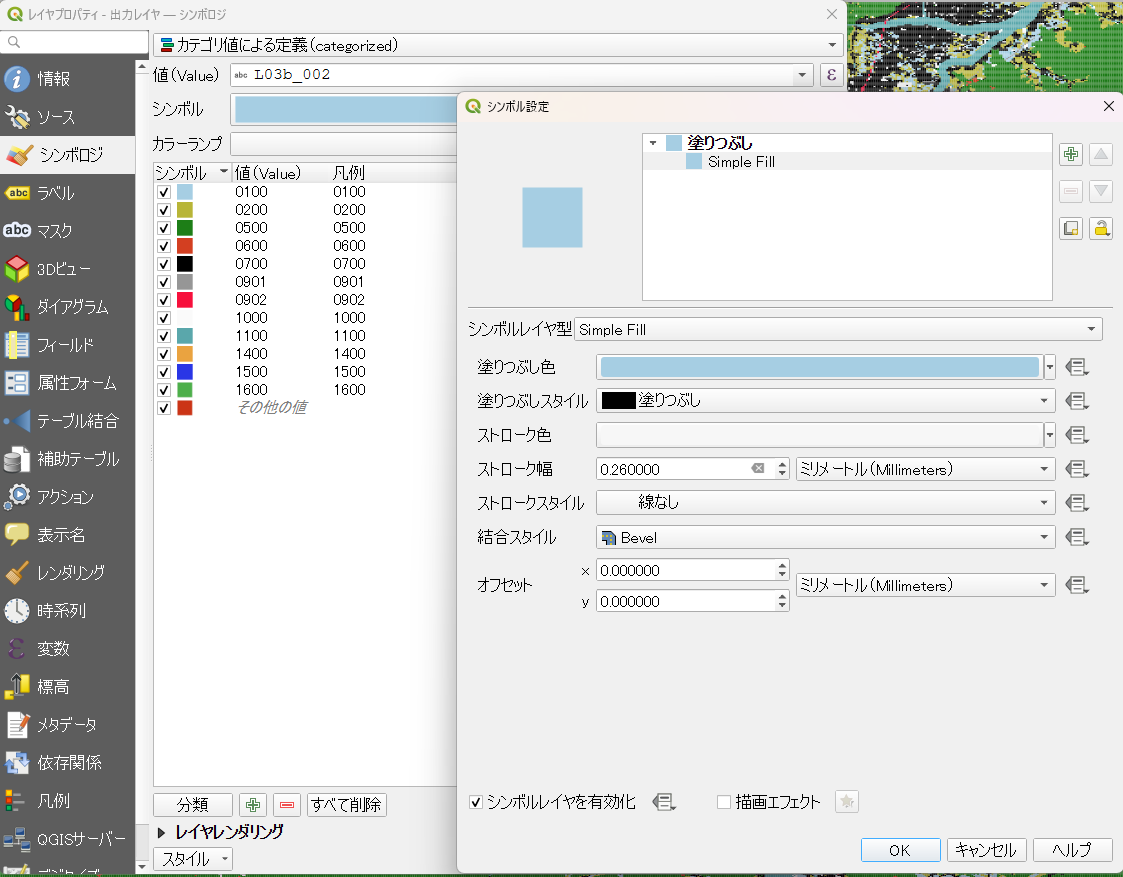Open data-defined override for 塗りつぶし色

(x=1076, y=367)
